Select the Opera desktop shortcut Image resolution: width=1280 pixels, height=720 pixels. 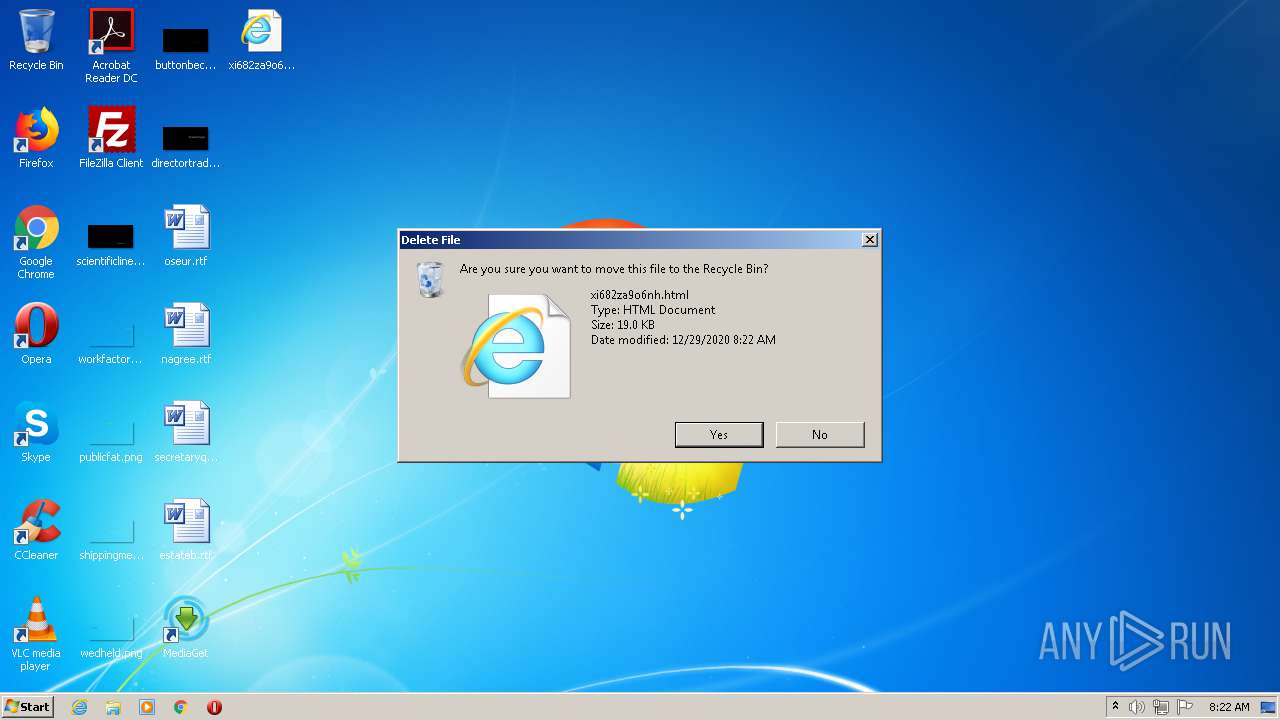[x=36, y=334]
